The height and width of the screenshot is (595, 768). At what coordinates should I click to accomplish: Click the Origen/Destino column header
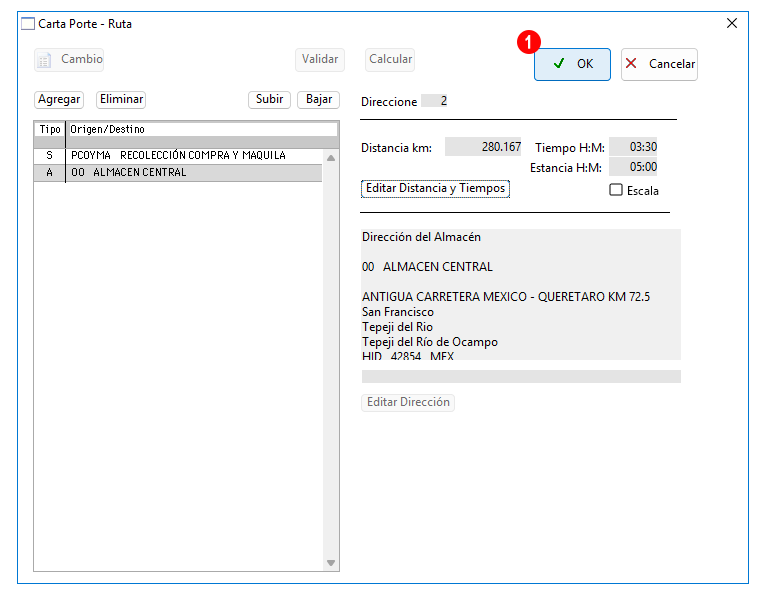pos(202,130)
